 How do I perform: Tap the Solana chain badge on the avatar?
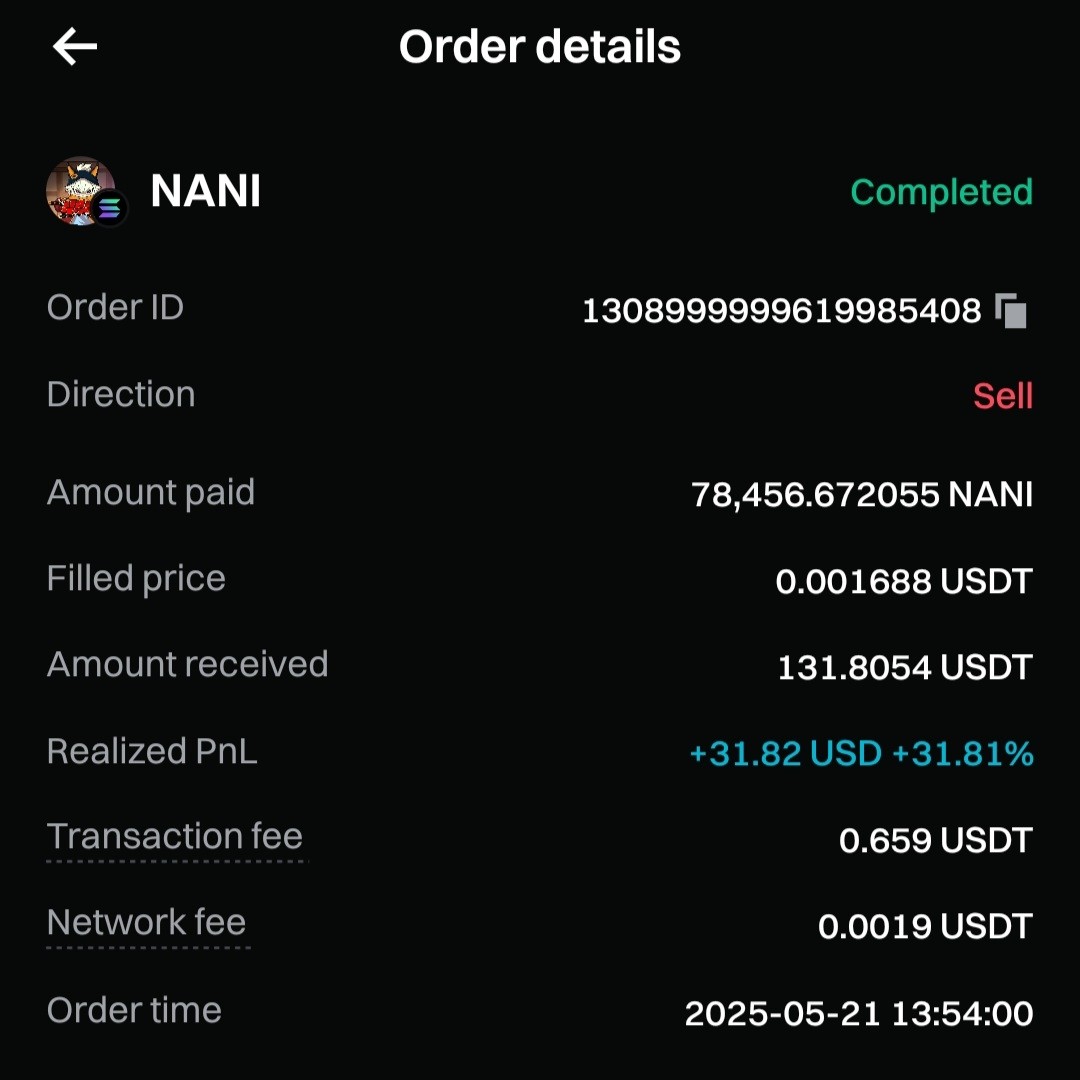110,207
